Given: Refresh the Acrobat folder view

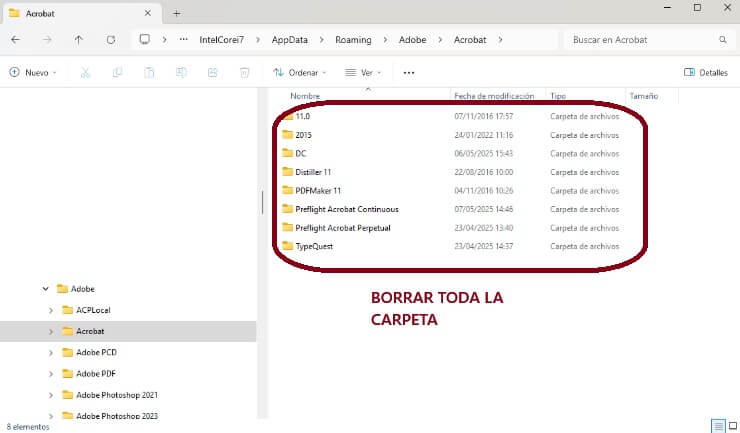Looking at the screenshot, I should [111, 40].
